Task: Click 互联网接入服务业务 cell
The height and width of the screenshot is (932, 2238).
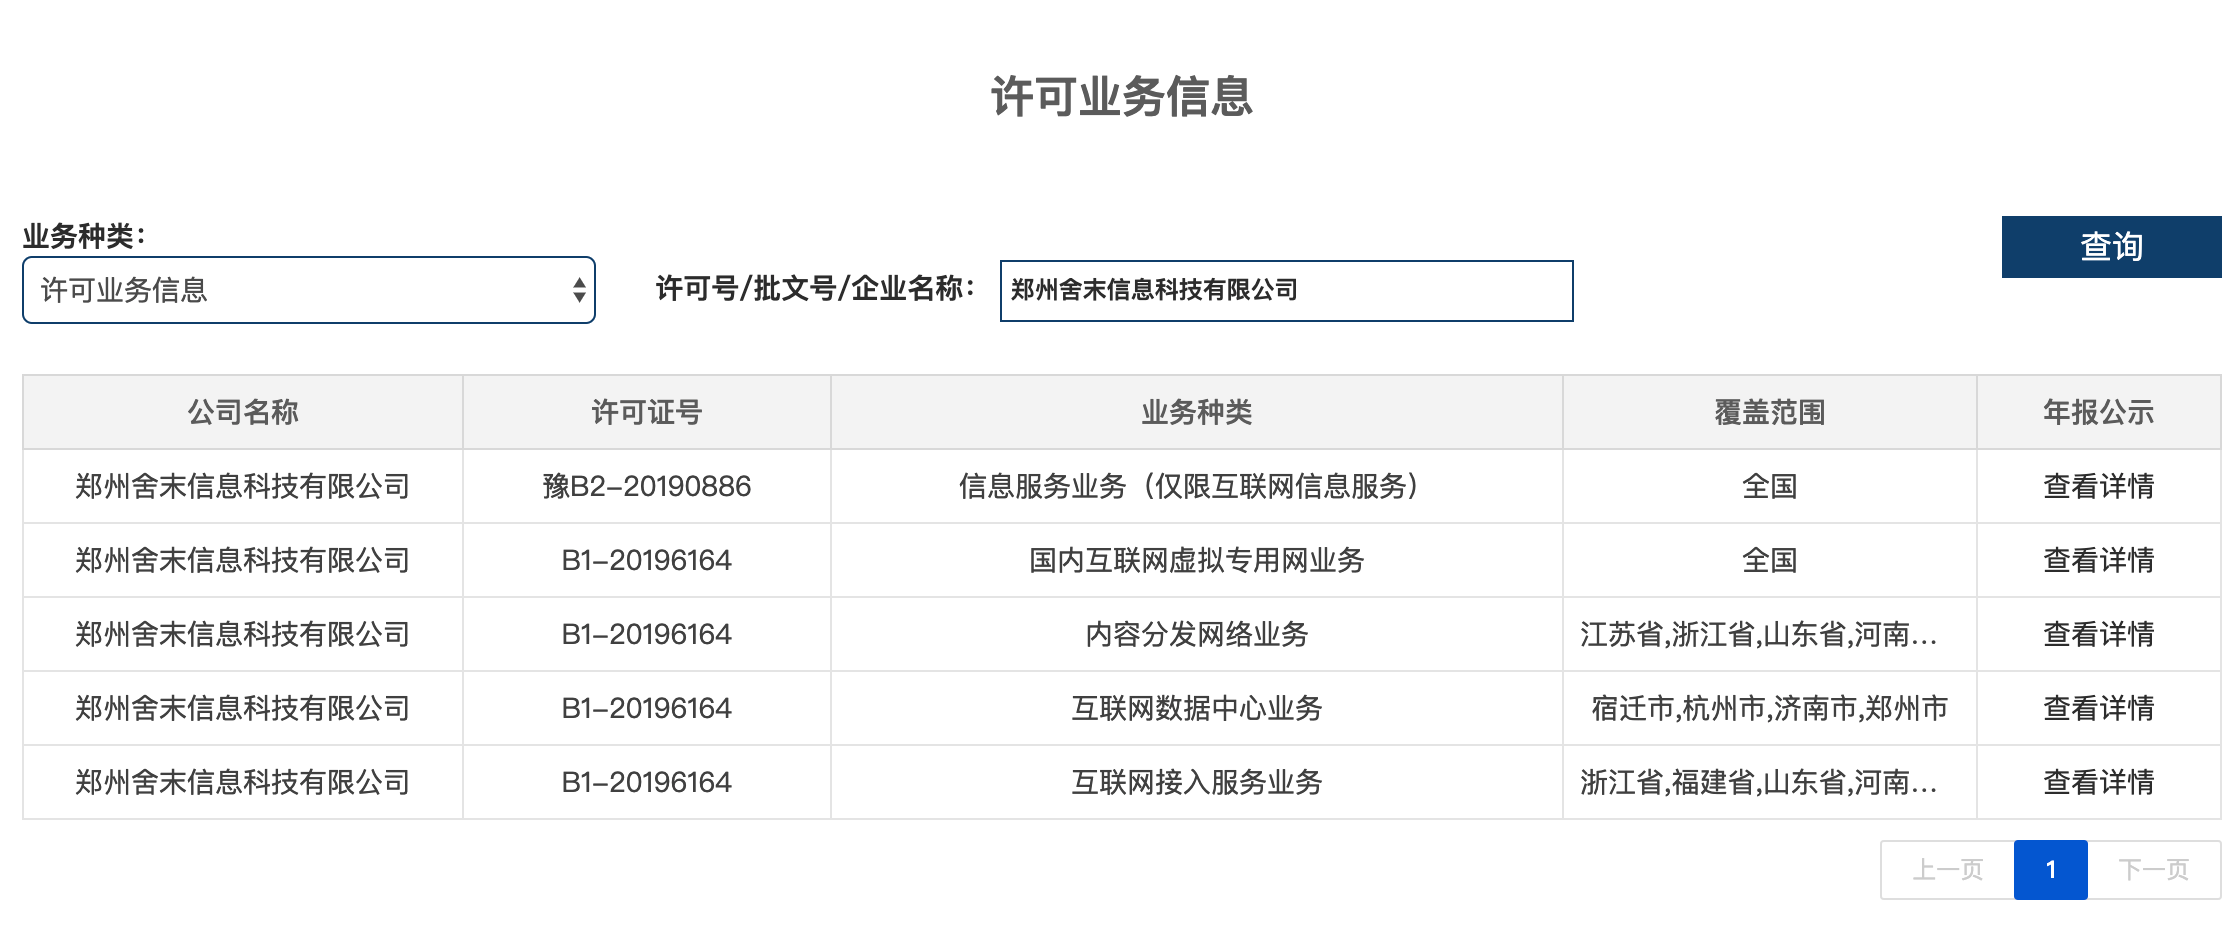Action: click(1197, 782)
